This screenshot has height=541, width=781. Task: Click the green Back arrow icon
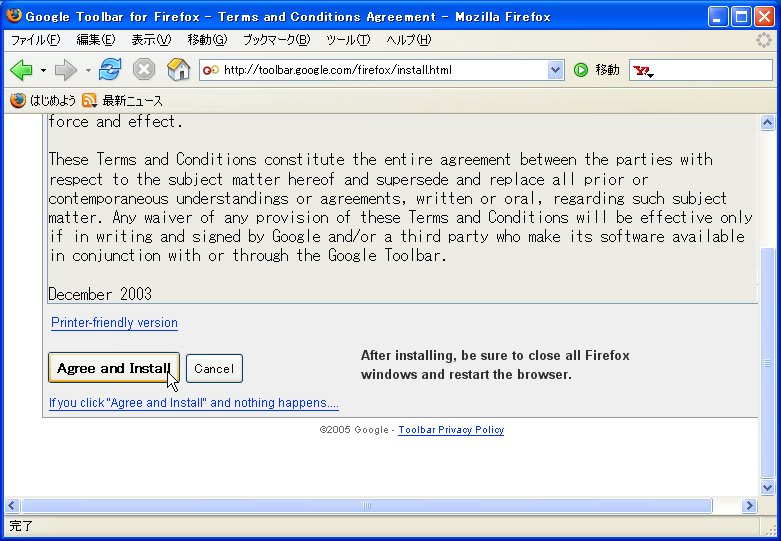21,70
